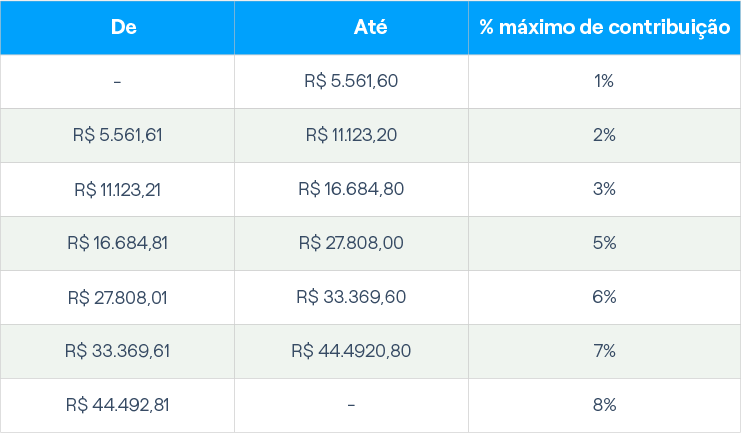Image resolution: width=741 pixels, height=433 pixels.
Task: Click the R$ 33.369,61 cell
Action: [x=118, y=351]
